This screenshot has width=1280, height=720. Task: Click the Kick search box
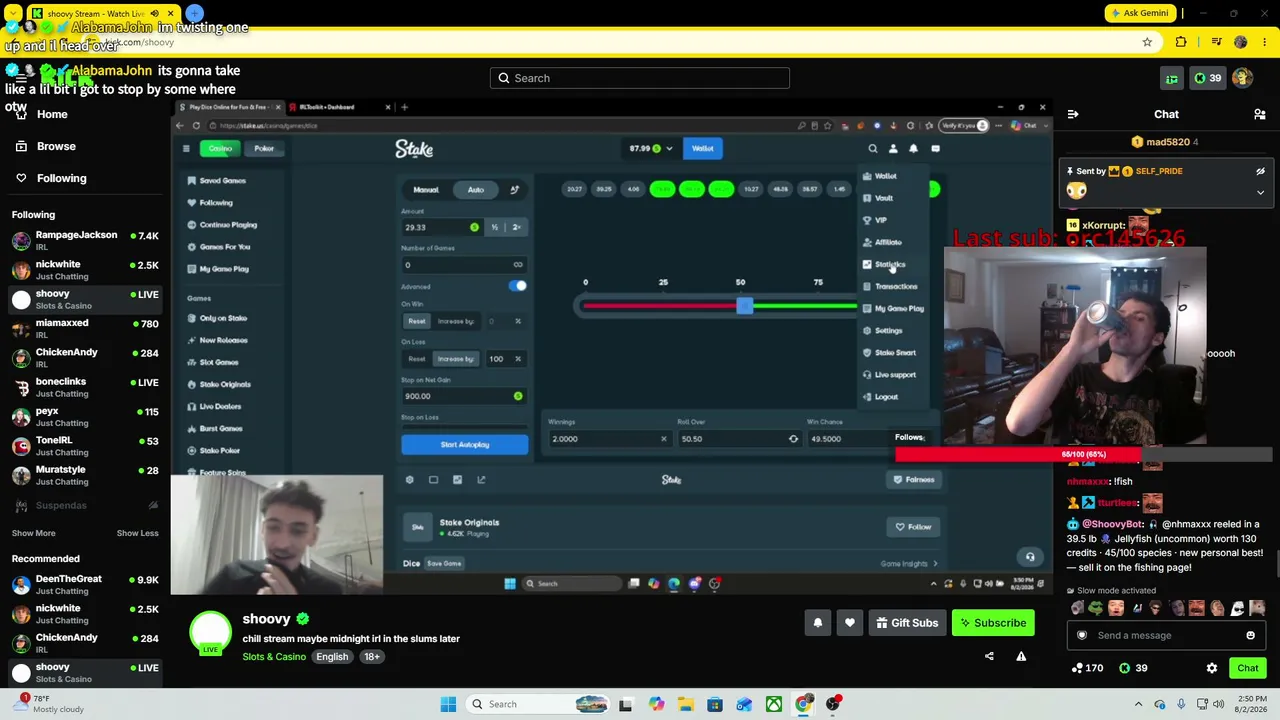click(x=640, y=78)
